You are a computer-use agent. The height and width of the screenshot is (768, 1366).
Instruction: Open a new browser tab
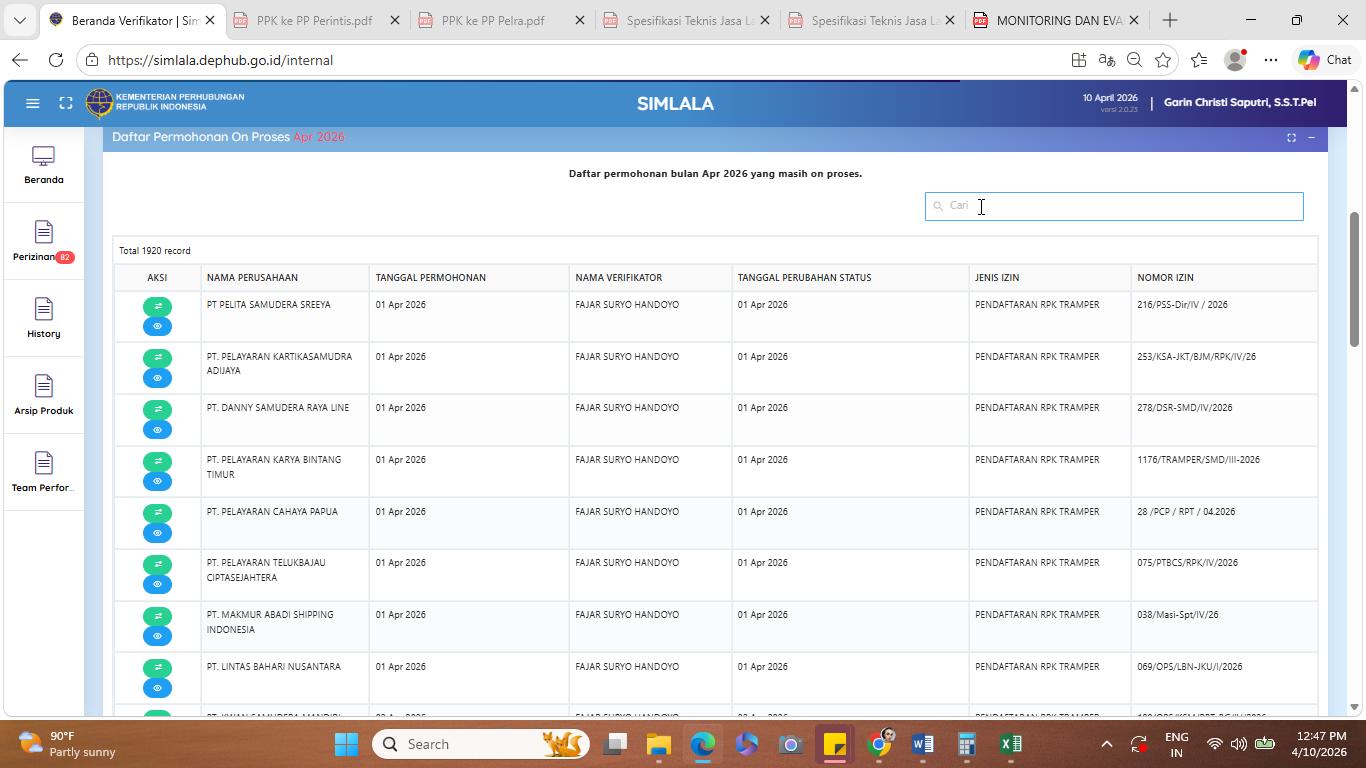click(x=1169, y=20)
